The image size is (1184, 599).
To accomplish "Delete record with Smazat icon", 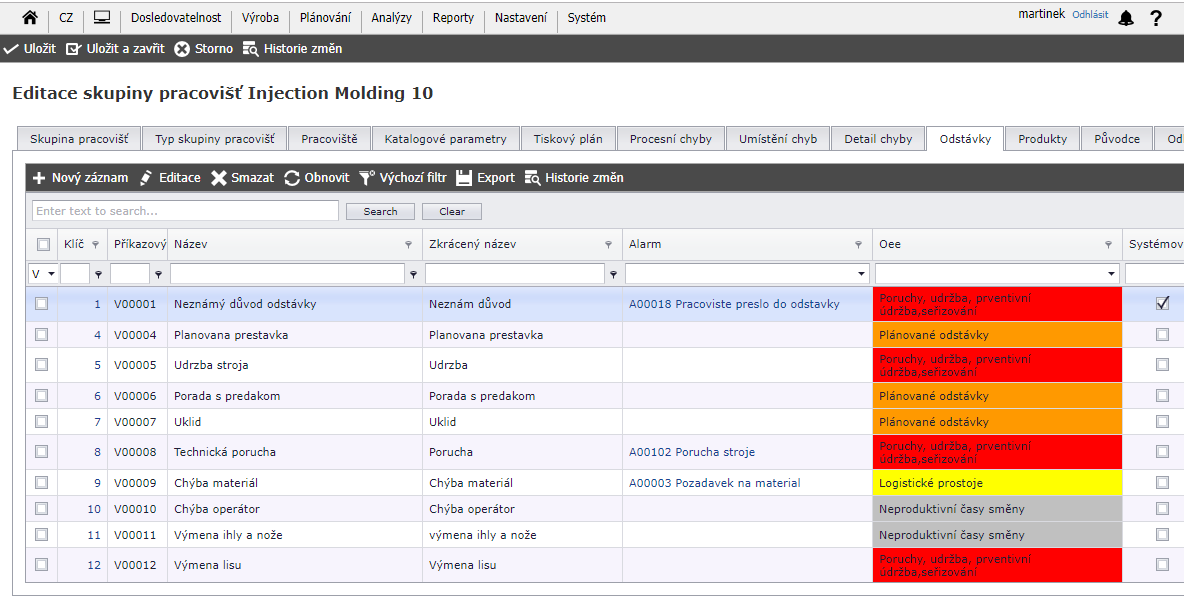I will (x=219, y=178).
